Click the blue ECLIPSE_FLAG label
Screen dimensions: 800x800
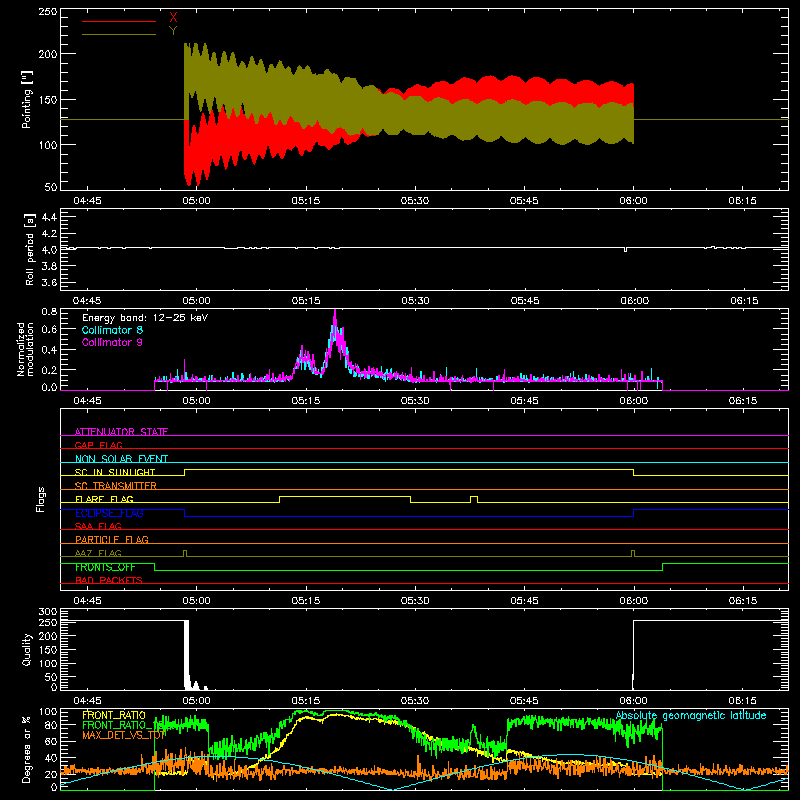point(109,513)
